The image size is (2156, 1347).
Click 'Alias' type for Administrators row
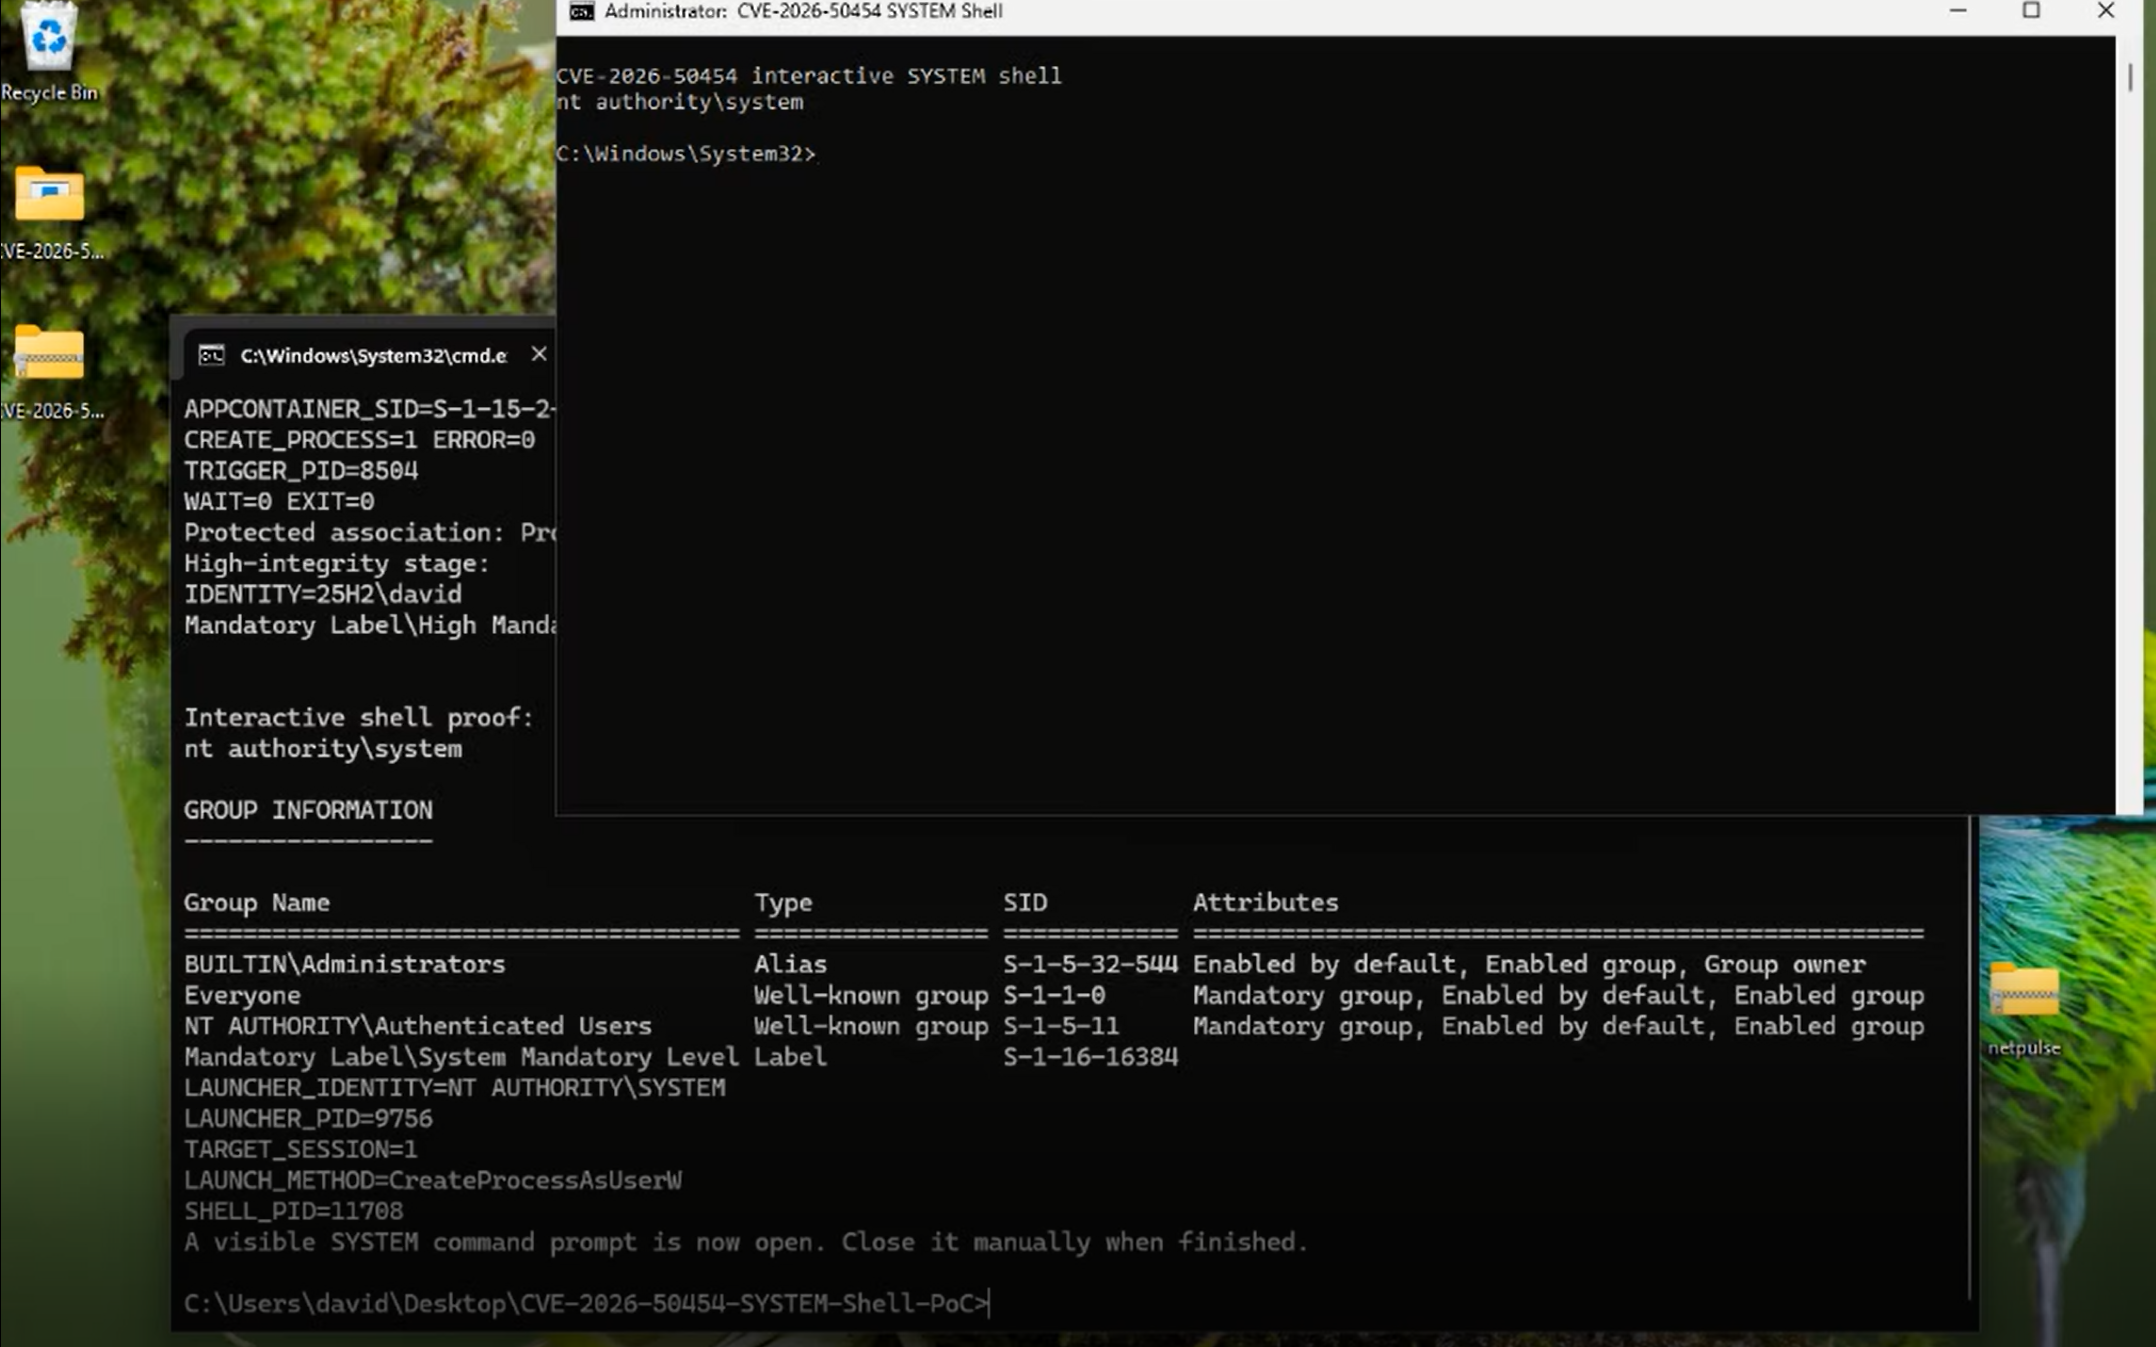[x=790, y=965]
